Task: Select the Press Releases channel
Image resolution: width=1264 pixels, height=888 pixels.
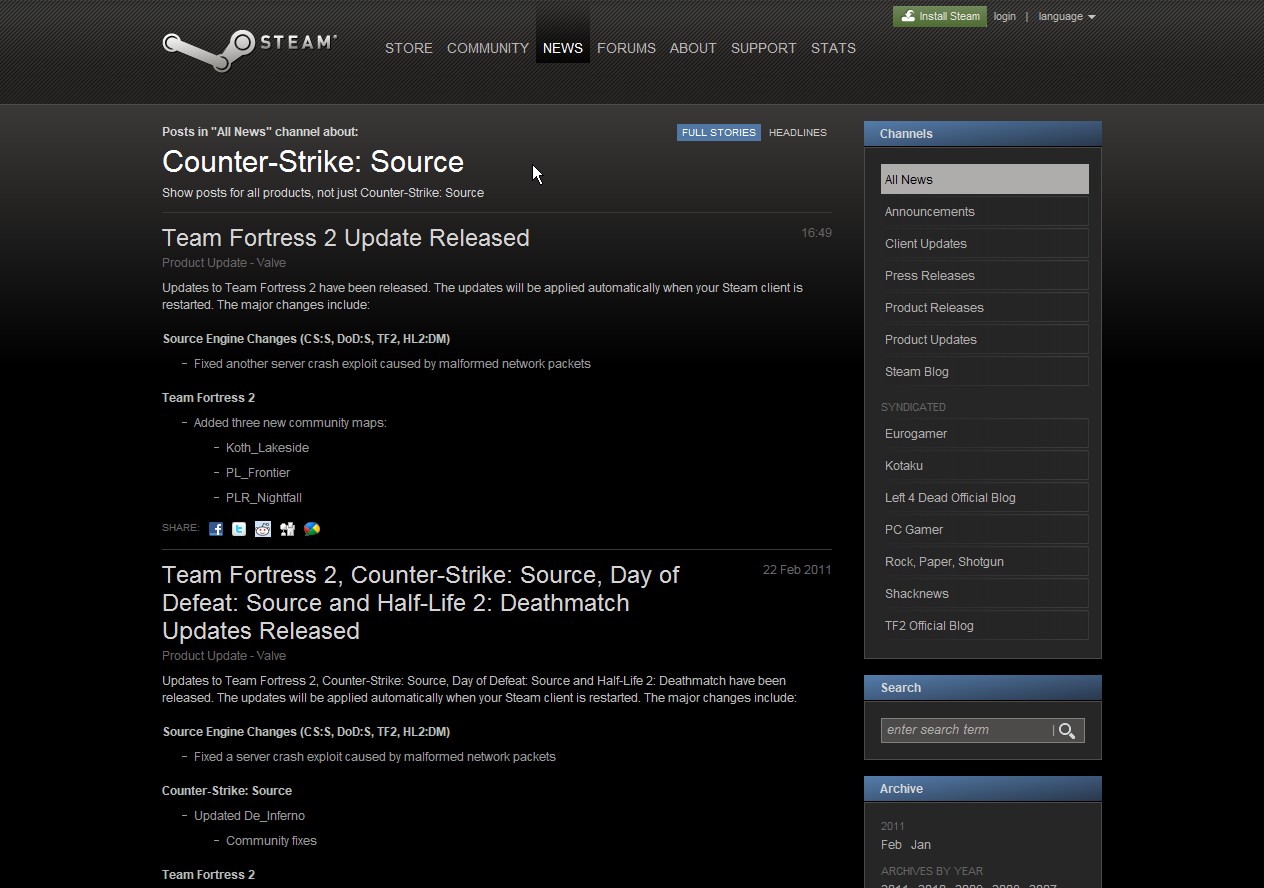Action: click(x=985, y=276)
